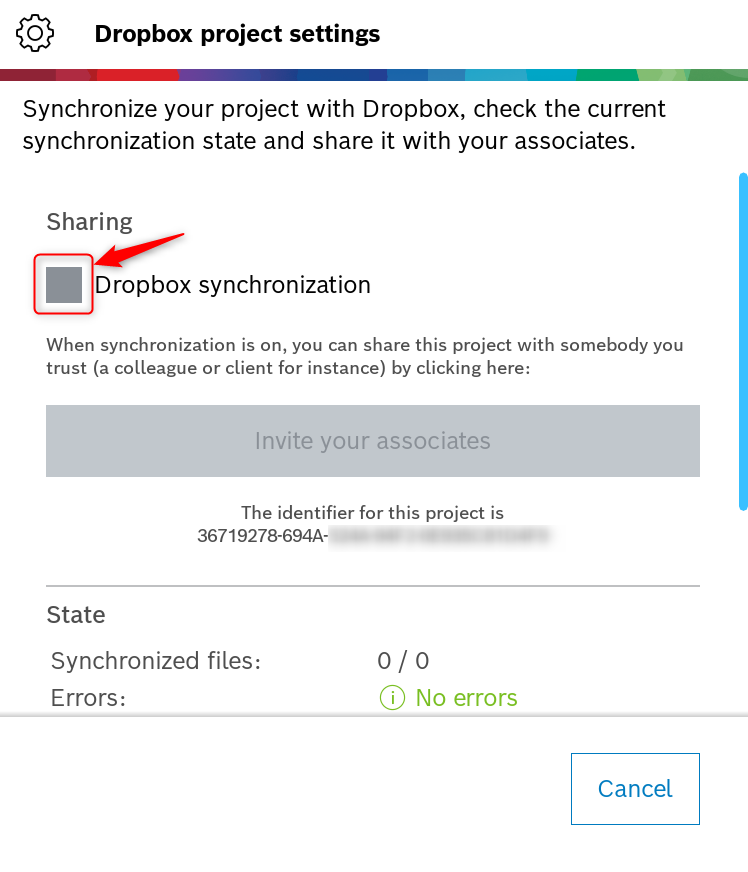Click the Sharing section heading
This screenshot has width=748, height=872.
(x=89, y=222)
